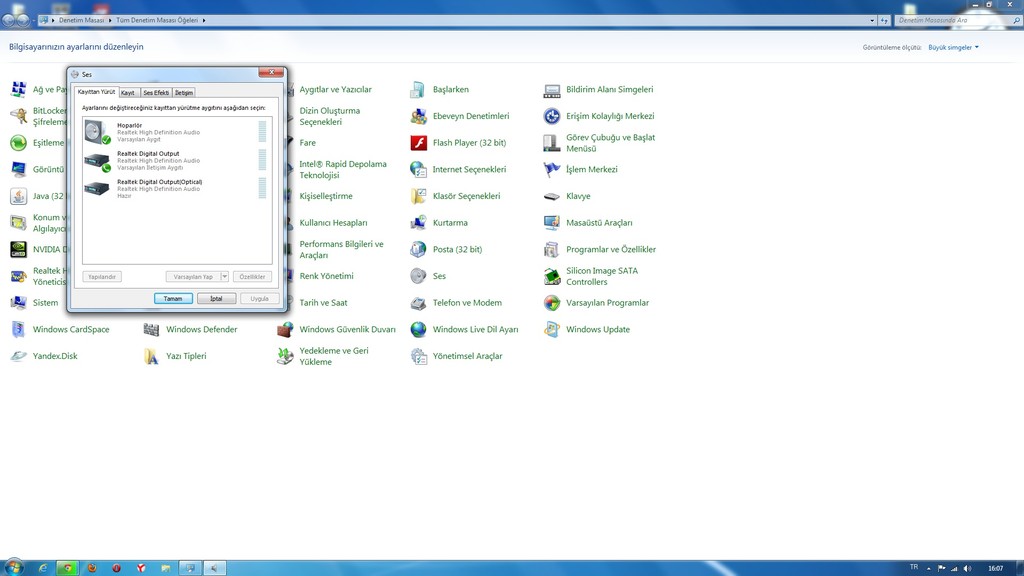Click Fare item
Image resolution: width=1024 pixels, height=576 pixels.
(x=308, y=143)
